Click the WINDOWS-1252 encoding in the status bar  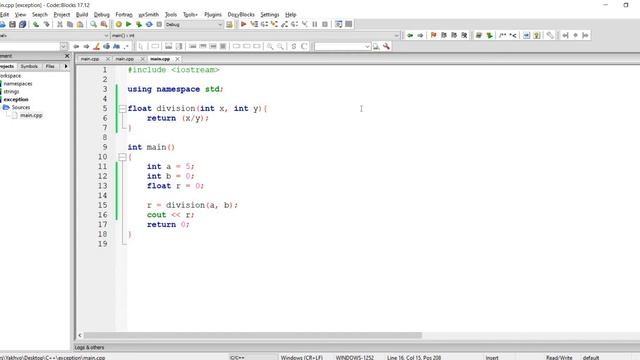[x=355, y=358]
